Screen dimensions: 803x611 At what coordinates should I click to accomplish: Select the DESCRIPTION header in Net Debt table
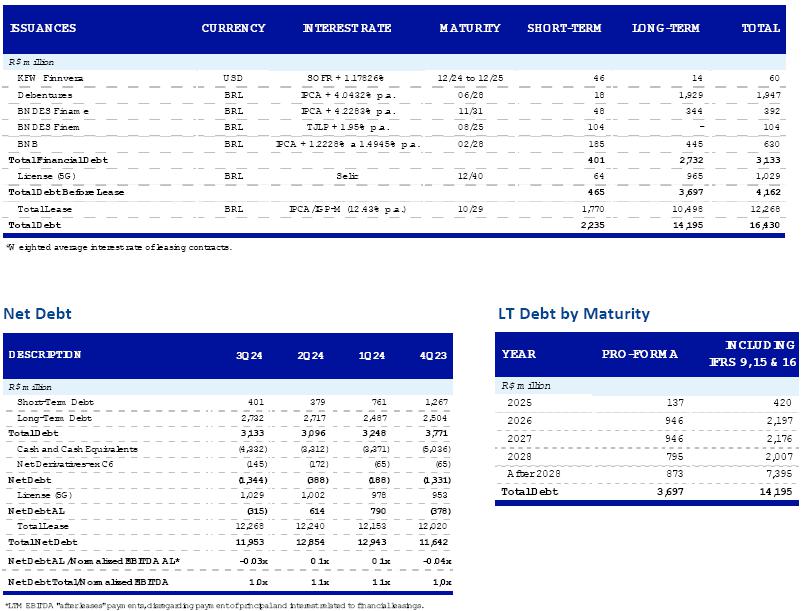click(44, 354)
